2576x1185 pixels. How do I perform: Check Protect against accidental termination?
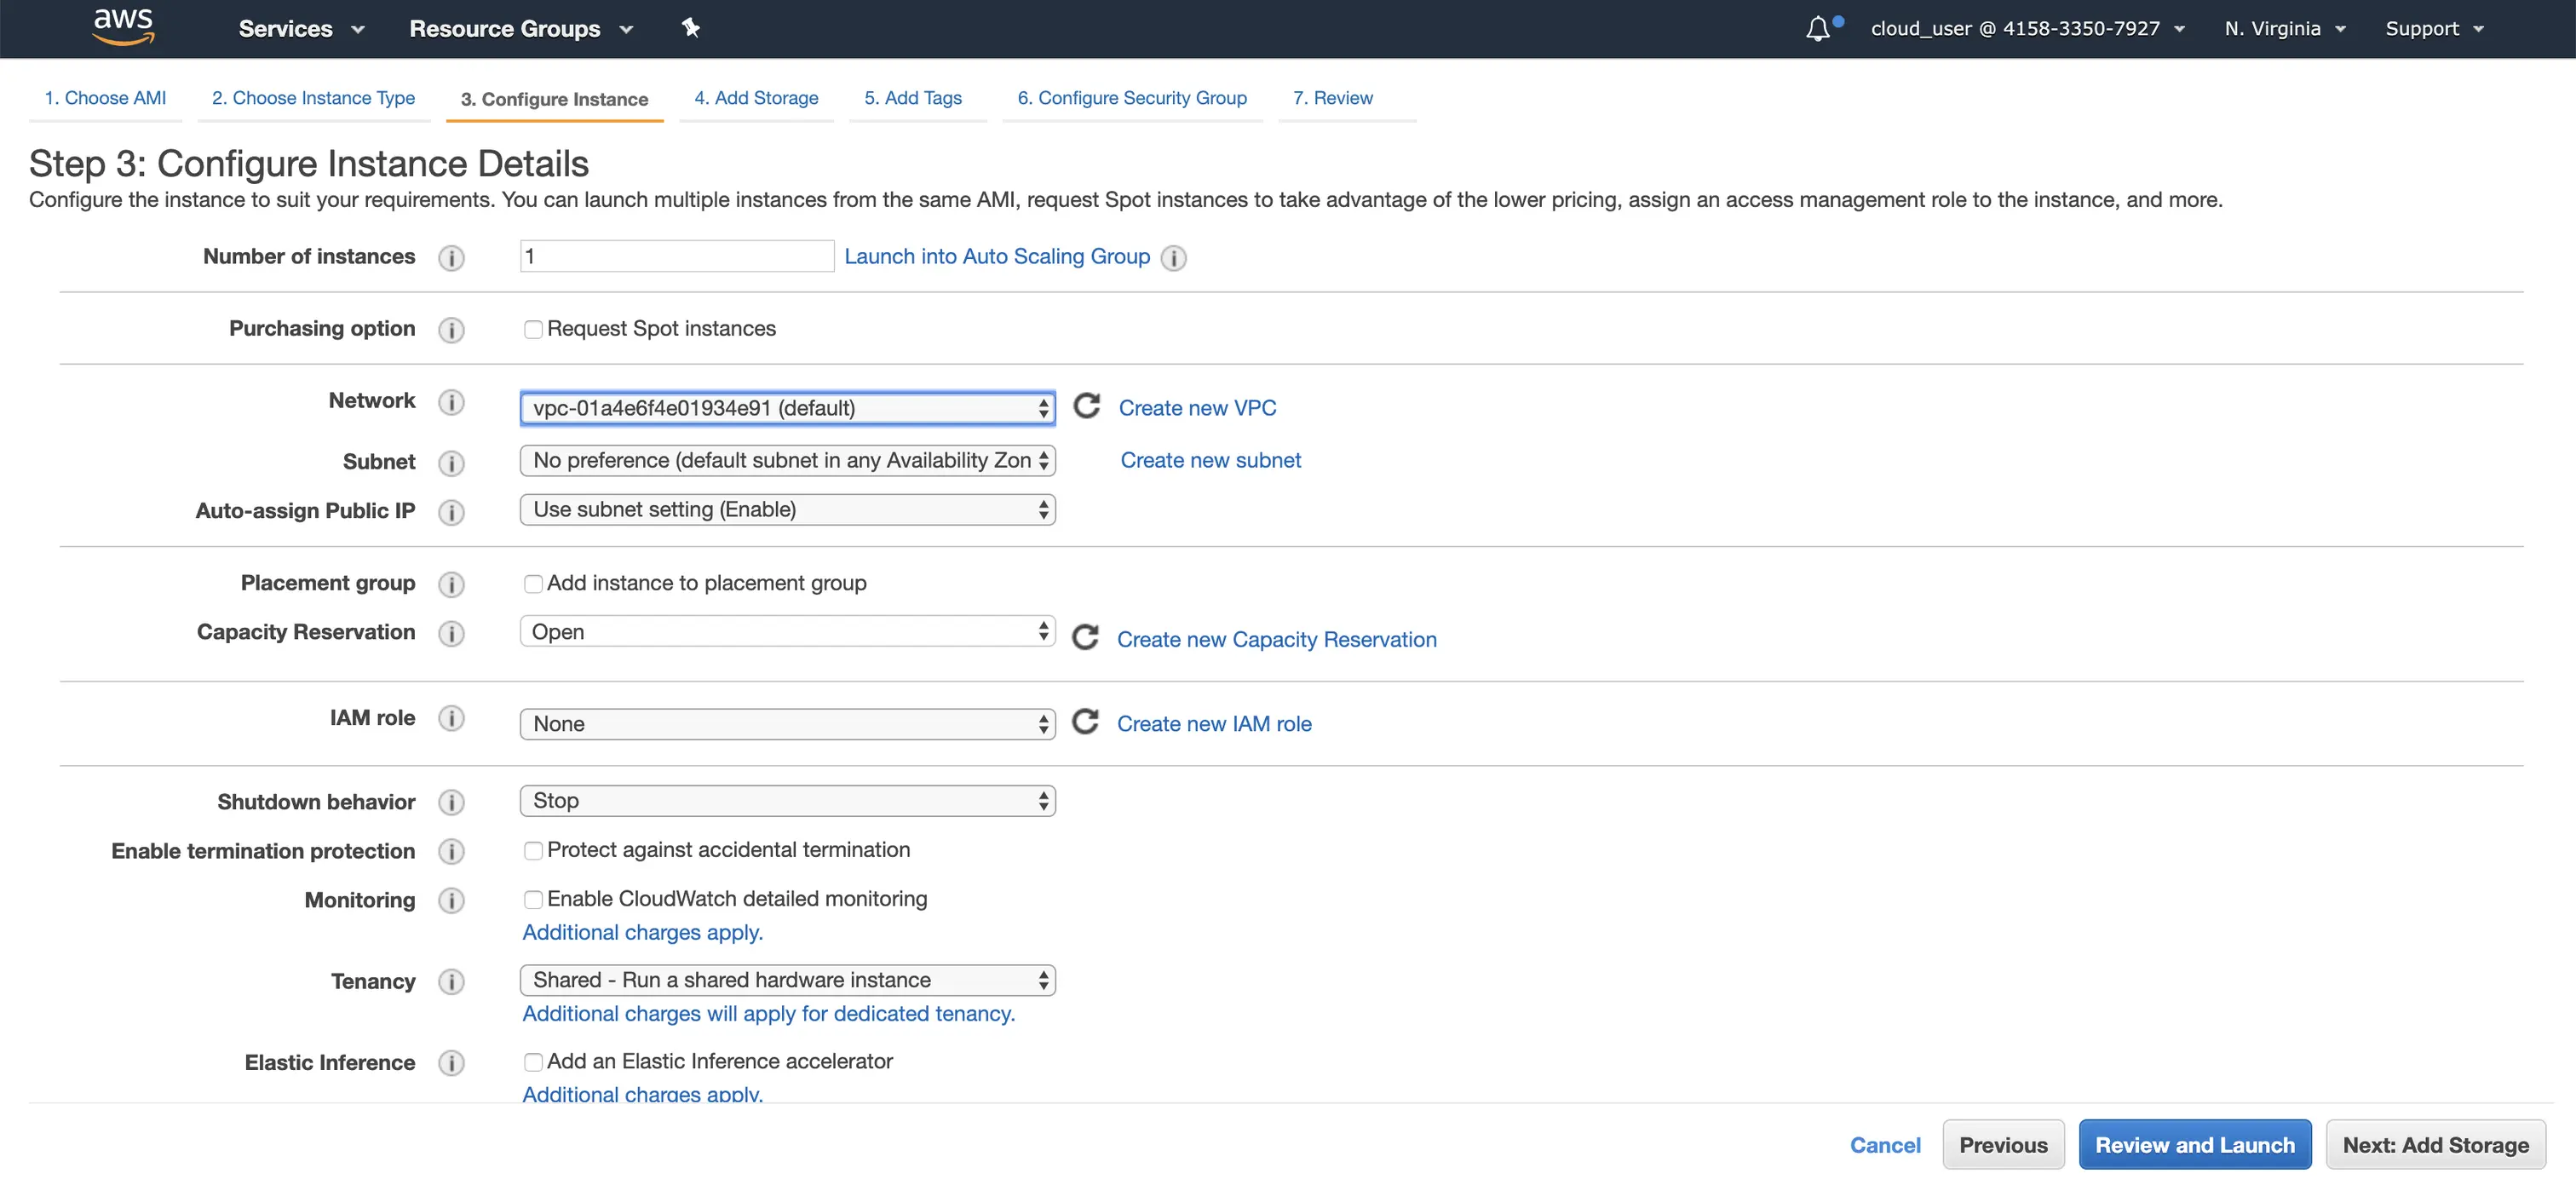click(533, 850)
